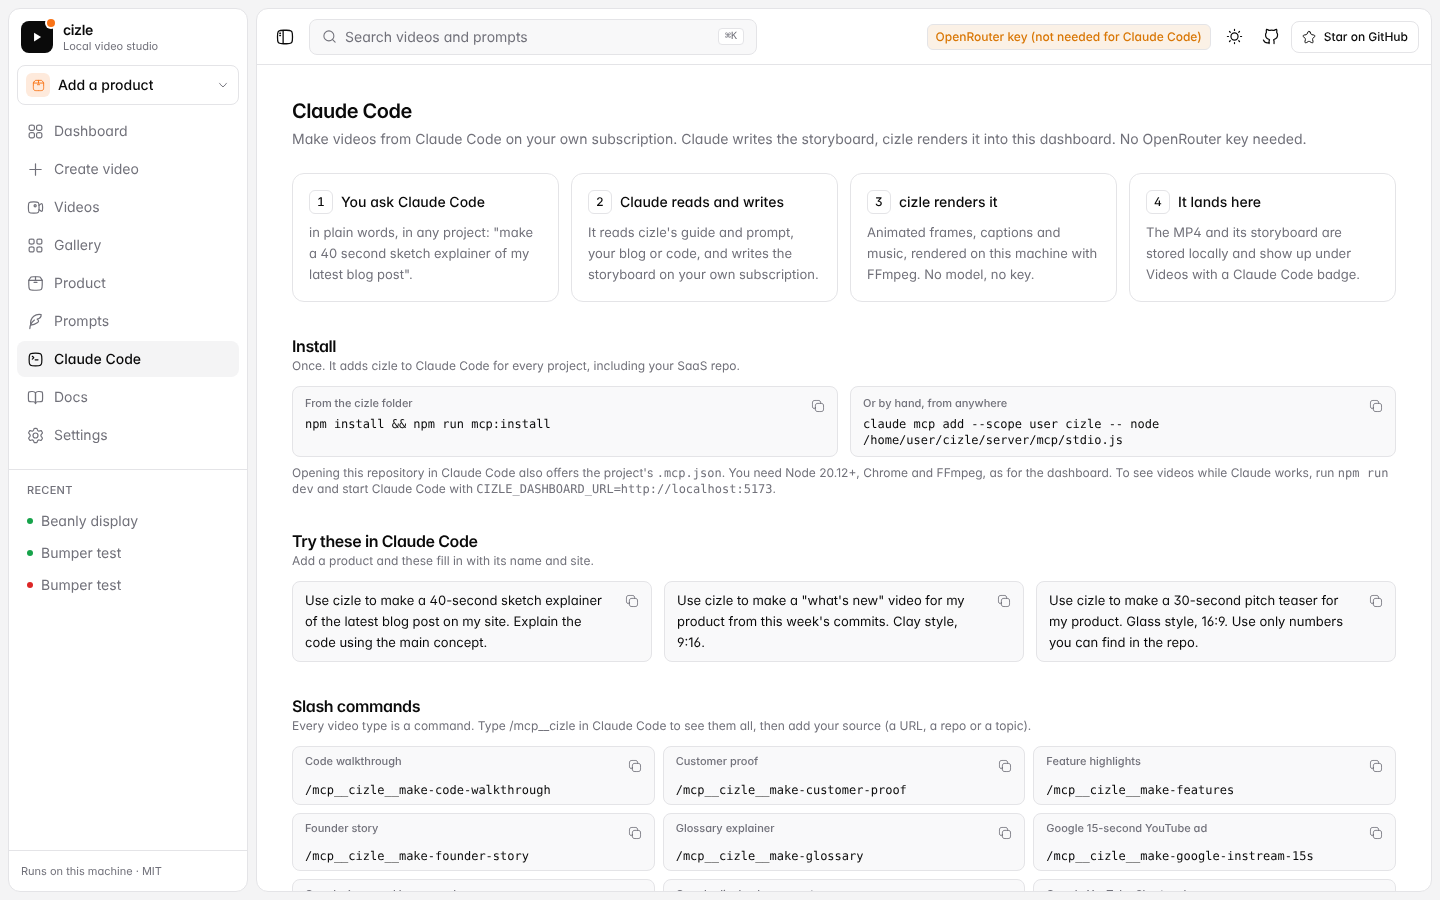Focus the Search videos and prompts field
The image size is (1440, 900).
533,37
